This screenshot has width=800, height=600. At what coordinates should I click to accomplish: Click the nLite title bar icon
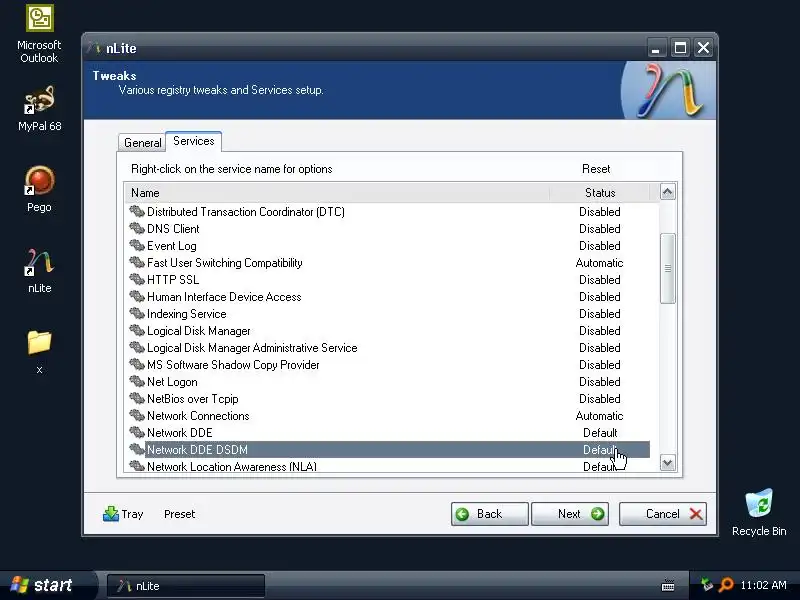pos(94,48)
